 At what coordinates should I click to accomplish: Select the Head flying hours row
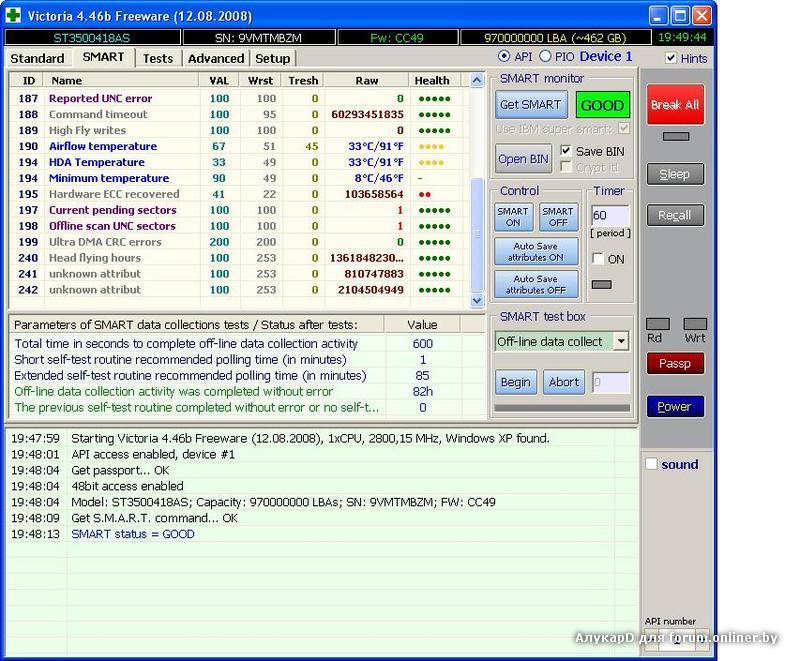pyautogui.click(x=239, y=258)
